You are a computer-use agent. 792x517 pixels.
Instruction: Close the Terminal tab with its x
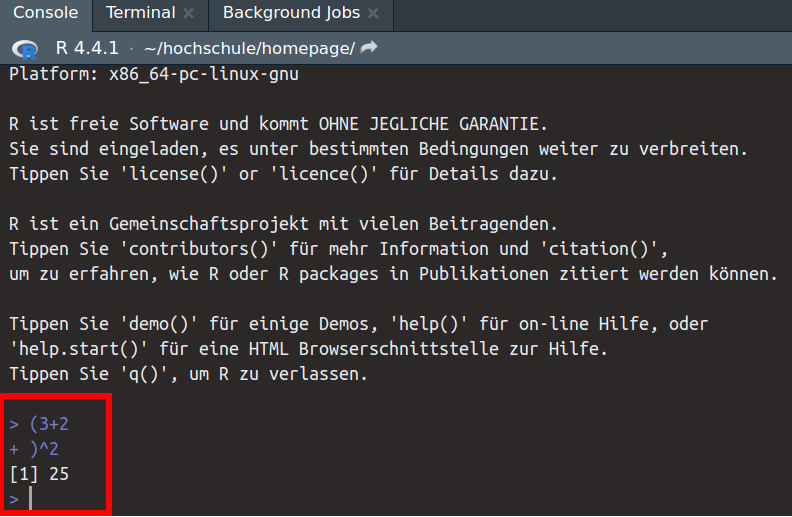pos(188,14)
